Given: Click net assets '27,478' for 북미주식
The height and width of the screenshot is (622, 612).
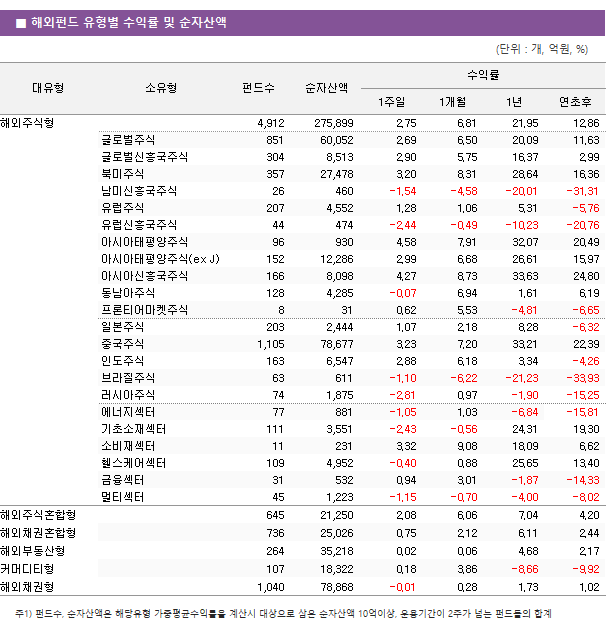Looking at the screenshot, I should coord(336,174).
